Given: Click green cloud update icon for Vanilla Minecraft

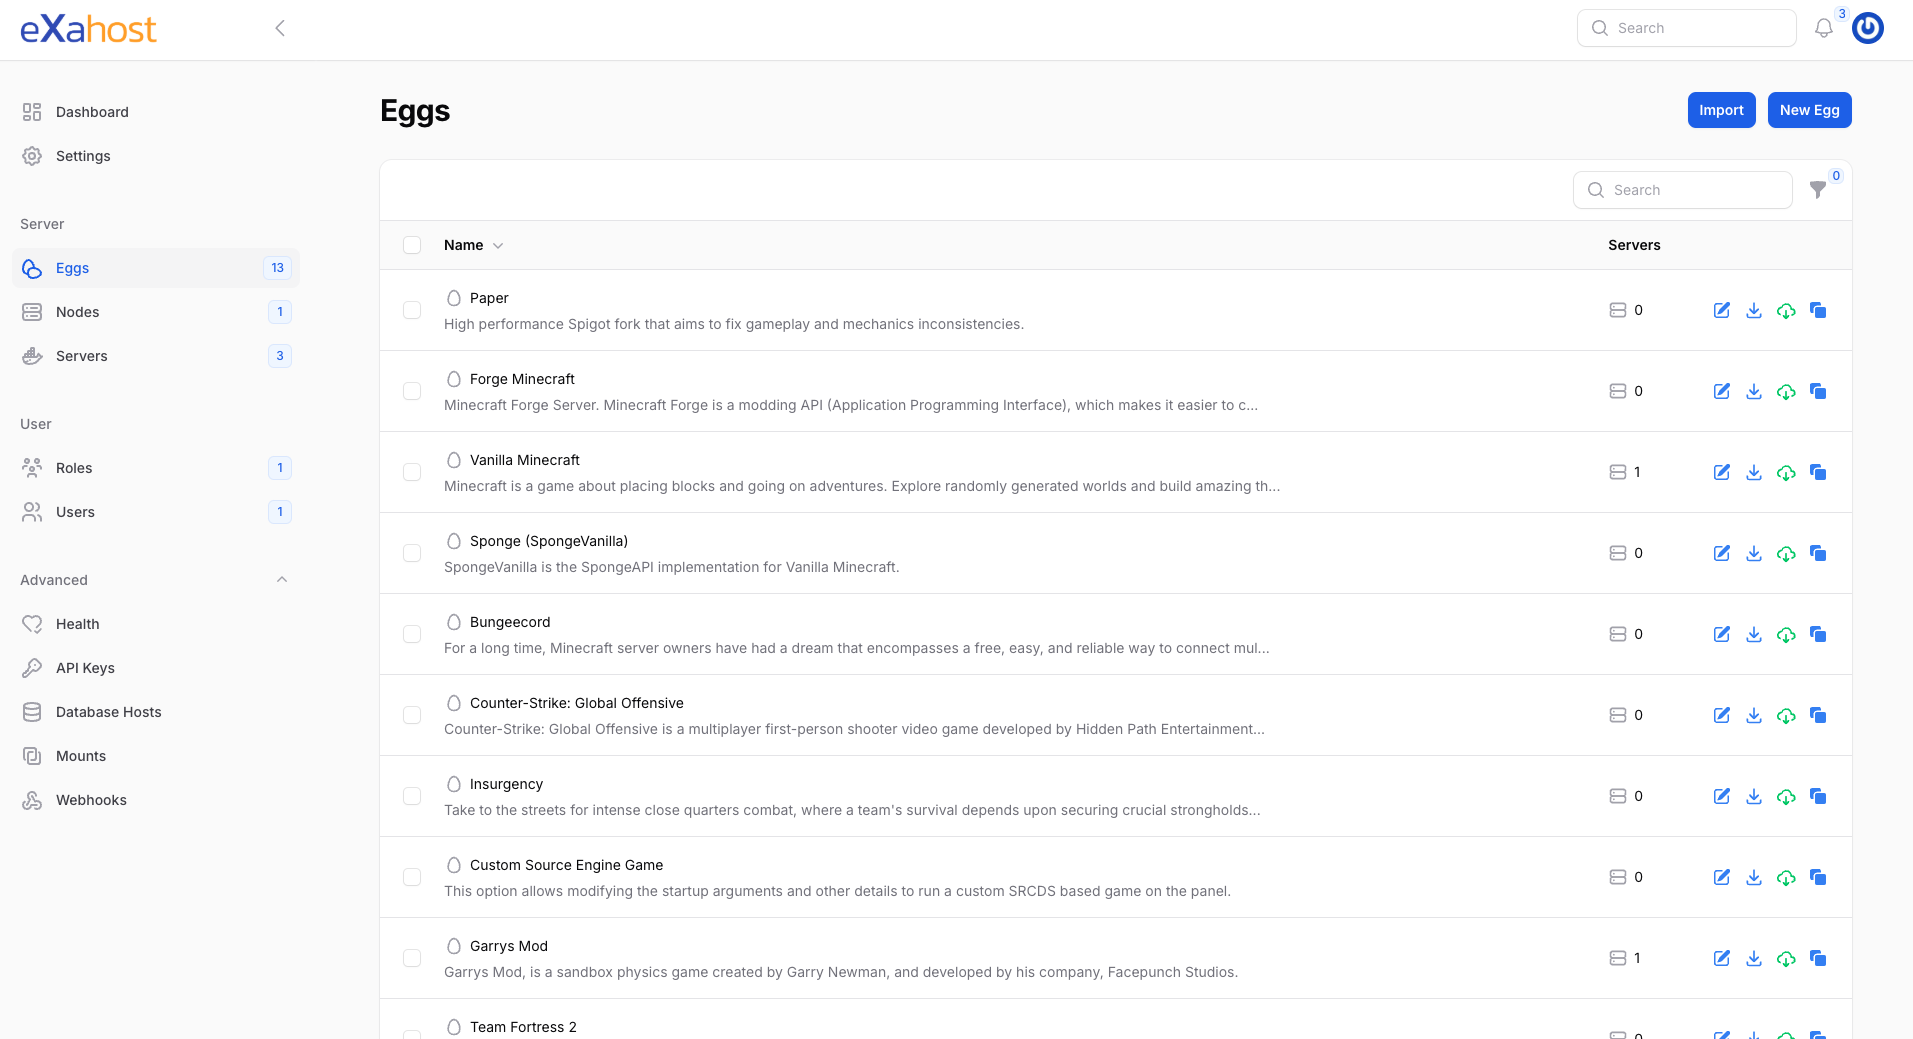Looking at the screenshot, I should (1785, 472).
